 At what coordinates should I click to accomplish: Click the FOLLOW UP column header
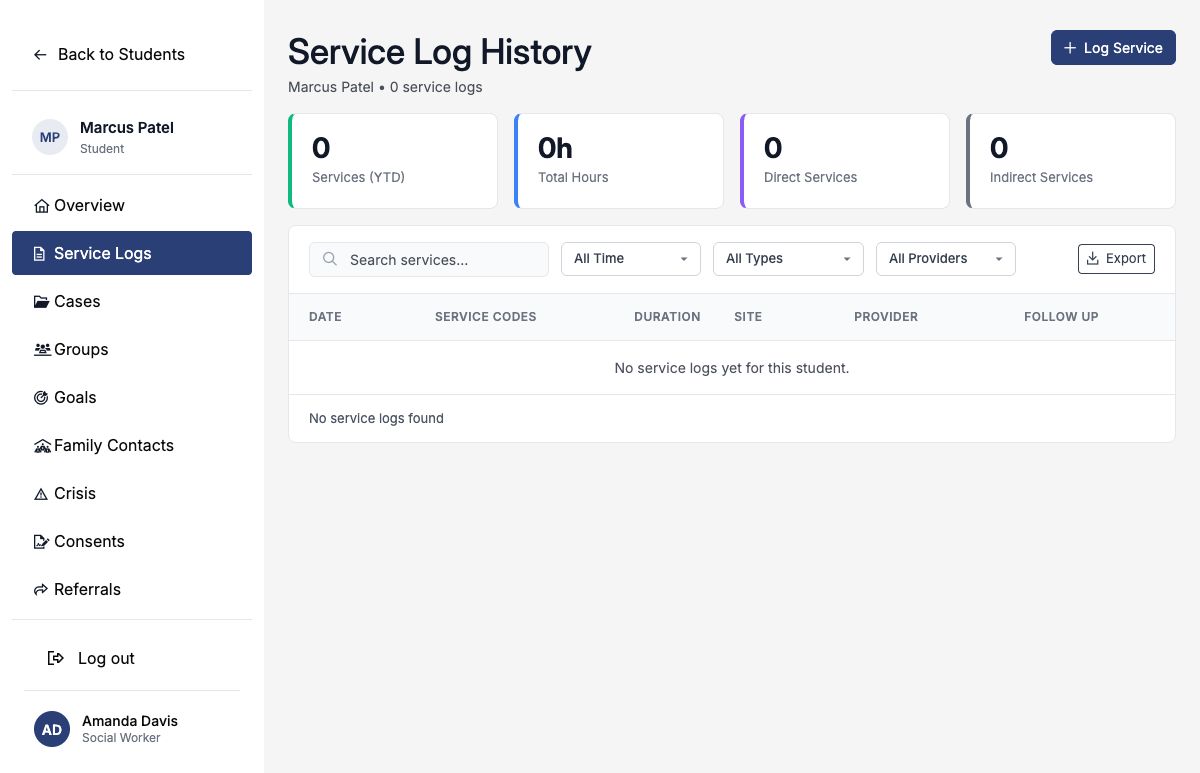(x=1061, y=317)
